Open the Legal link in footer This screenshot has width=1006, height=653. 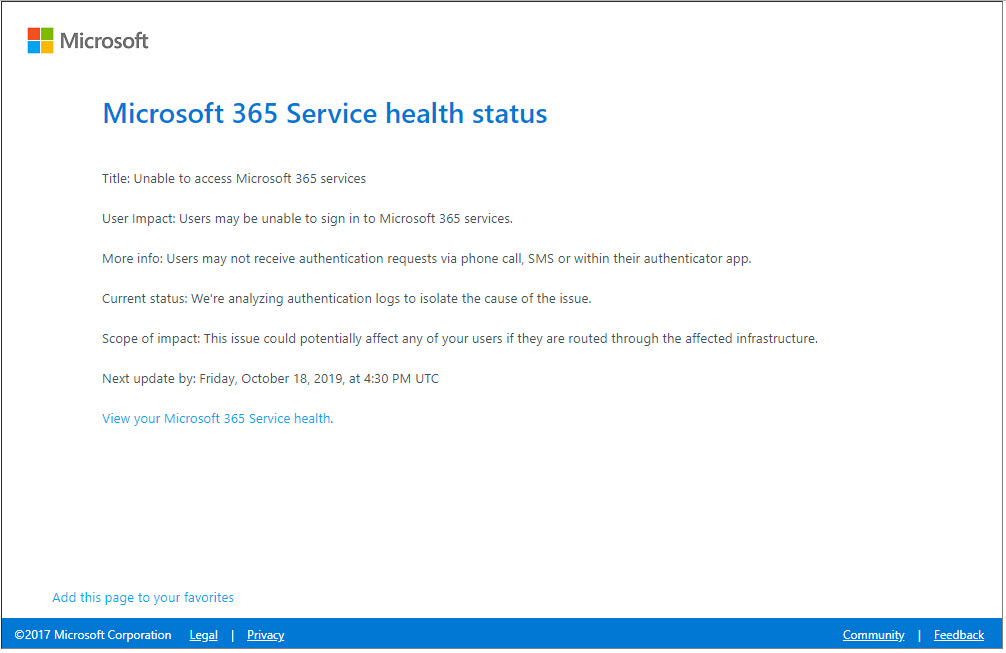click(203, 635)
